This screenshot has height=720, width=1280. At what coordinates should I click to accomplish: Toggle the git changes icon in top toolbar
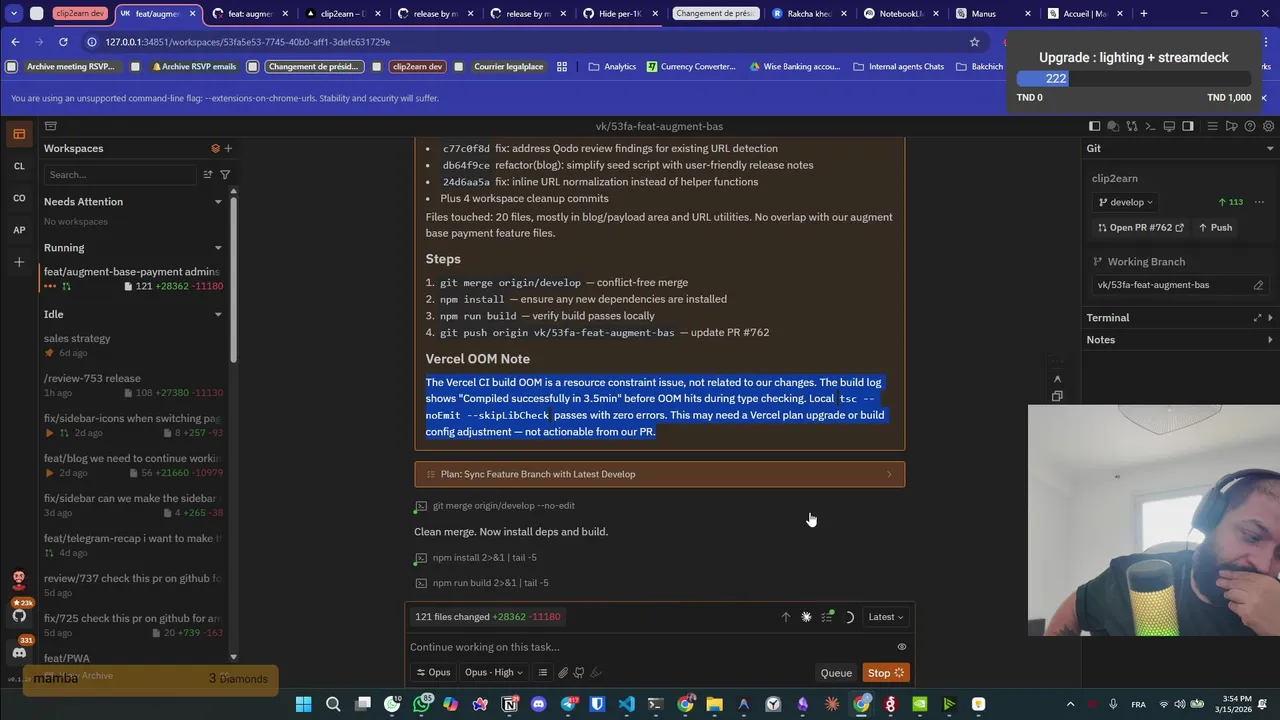pos(1132,126)
